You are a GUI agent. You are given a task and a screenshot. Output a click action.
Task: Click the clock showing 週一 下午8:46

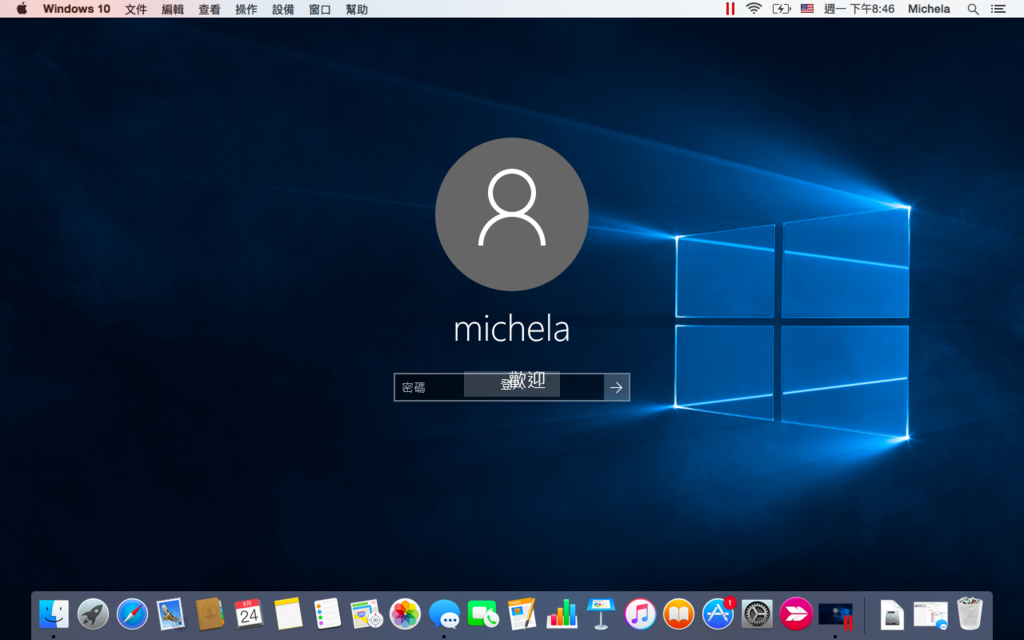[x=859, y=9]
